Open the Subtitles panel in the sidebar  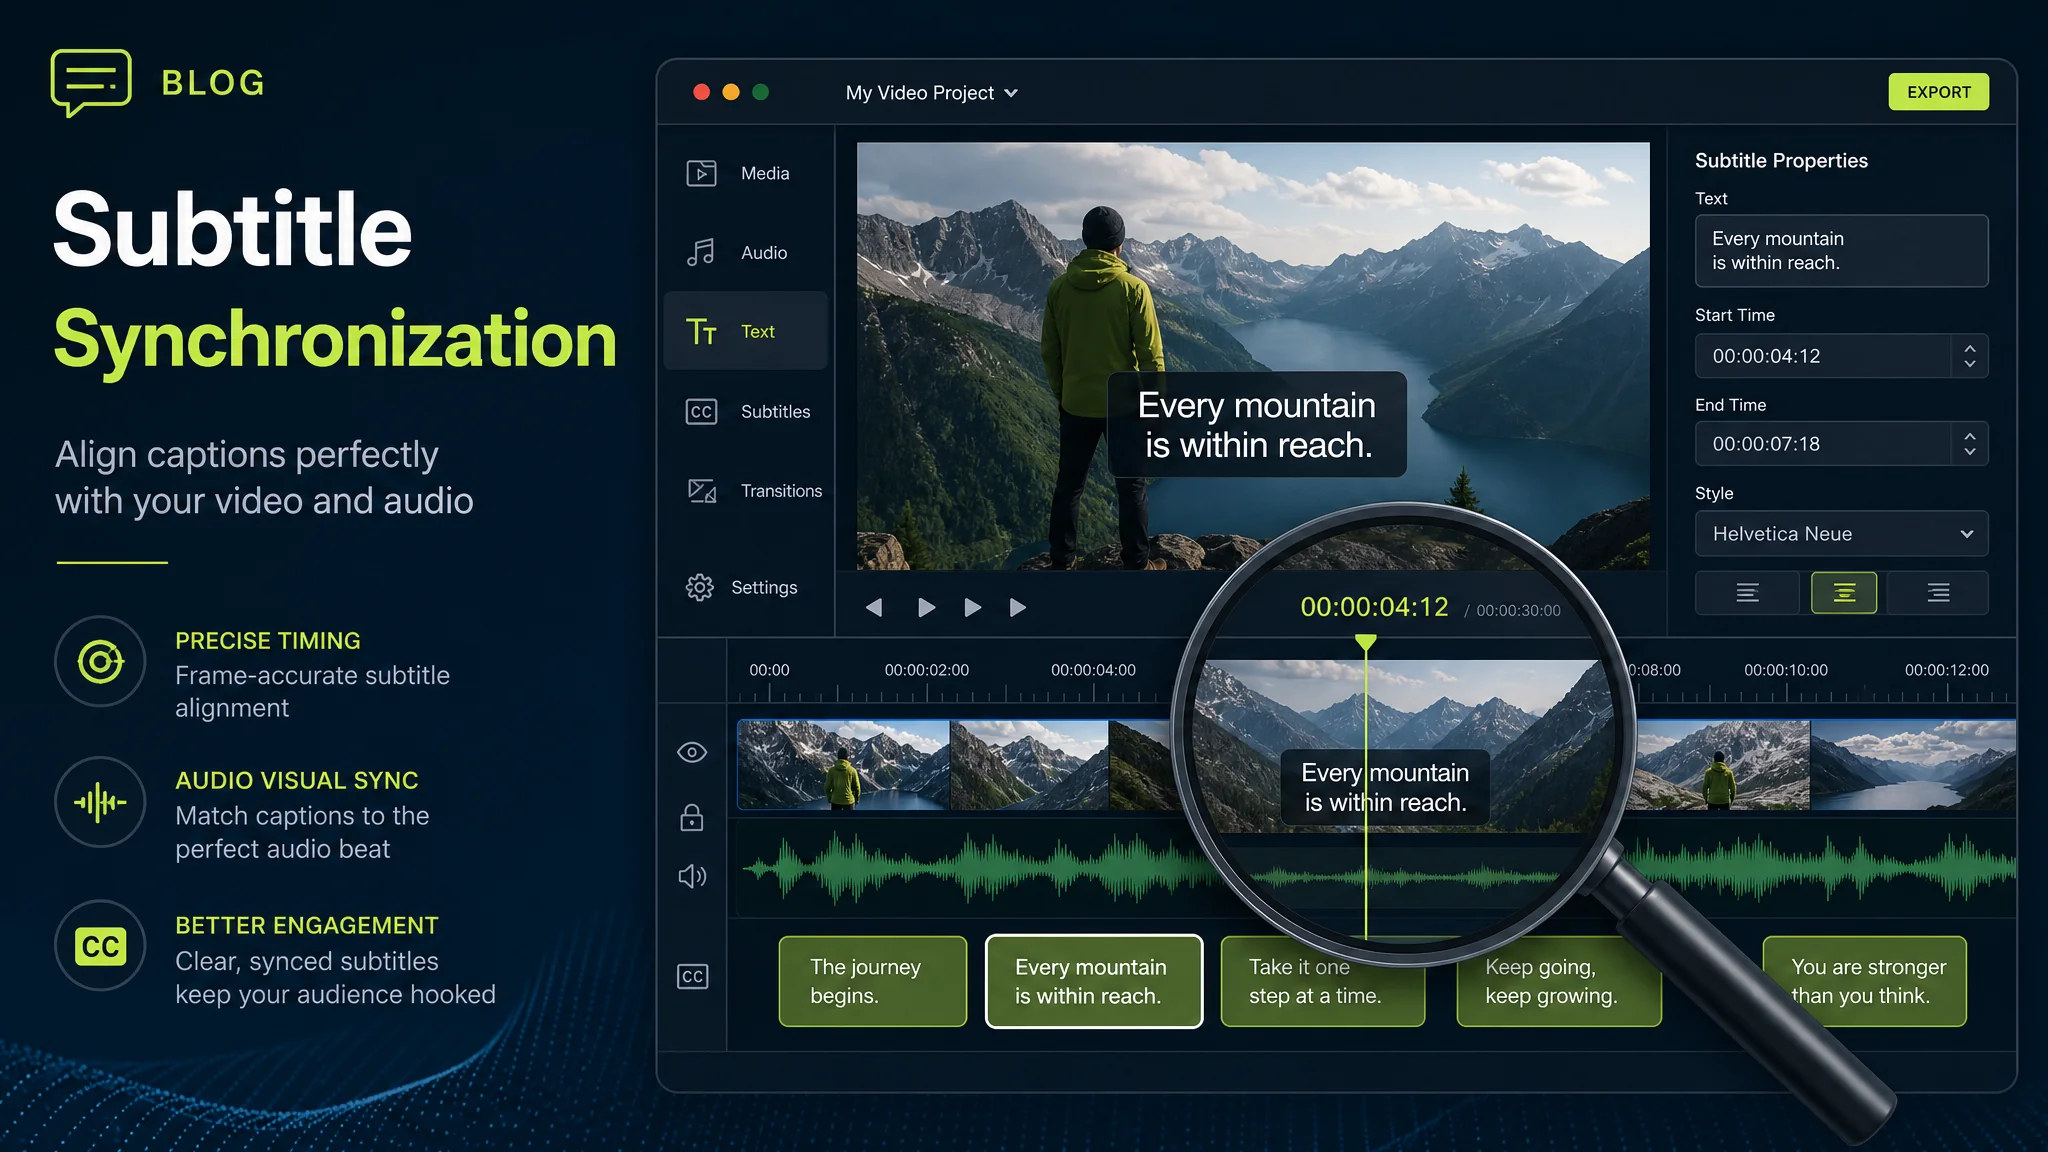pos(748,411)
